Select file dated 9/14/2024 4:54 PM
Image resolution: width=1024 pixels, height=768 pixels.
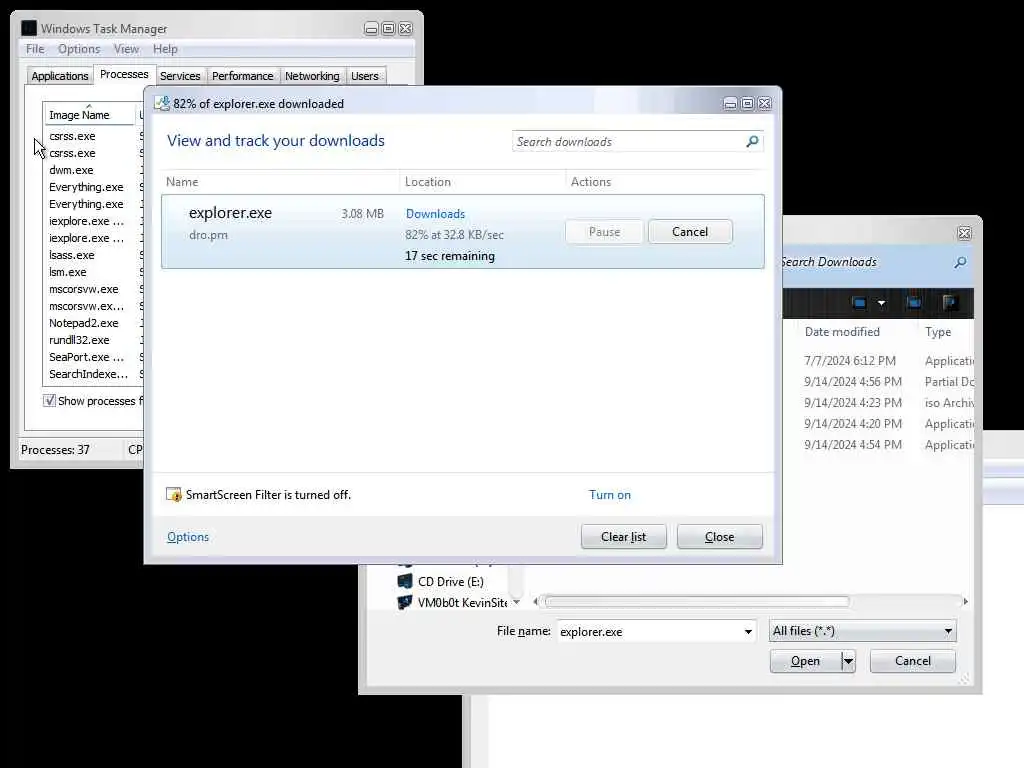(x=853, y=444)
